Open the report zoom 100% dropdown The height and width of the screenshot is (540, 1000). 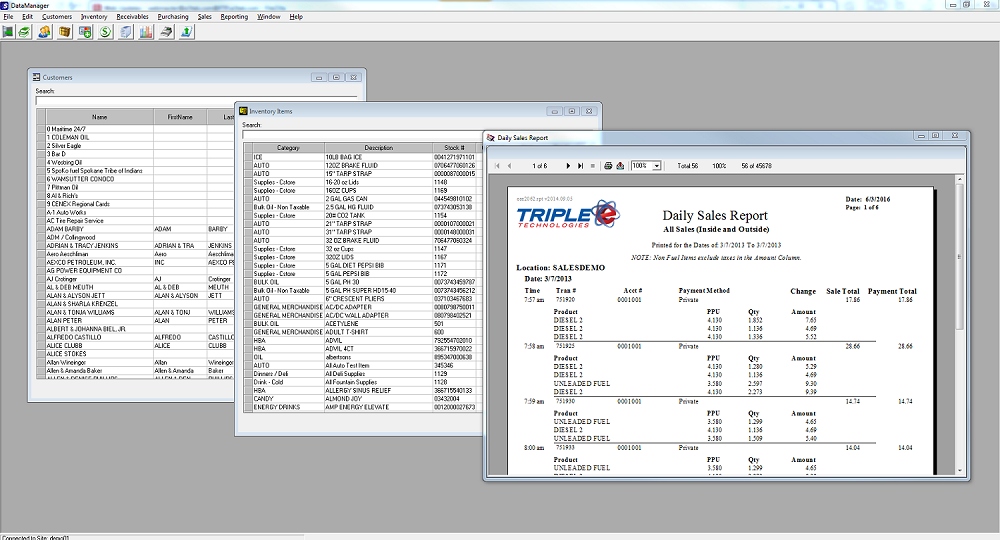point(657,166)
